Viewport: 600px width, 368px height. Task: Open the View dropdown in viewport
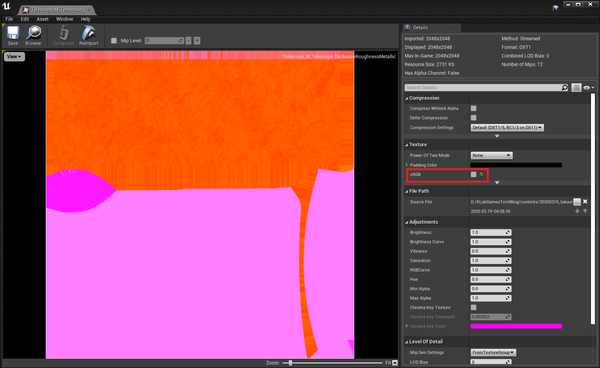[x=14, y=57]
